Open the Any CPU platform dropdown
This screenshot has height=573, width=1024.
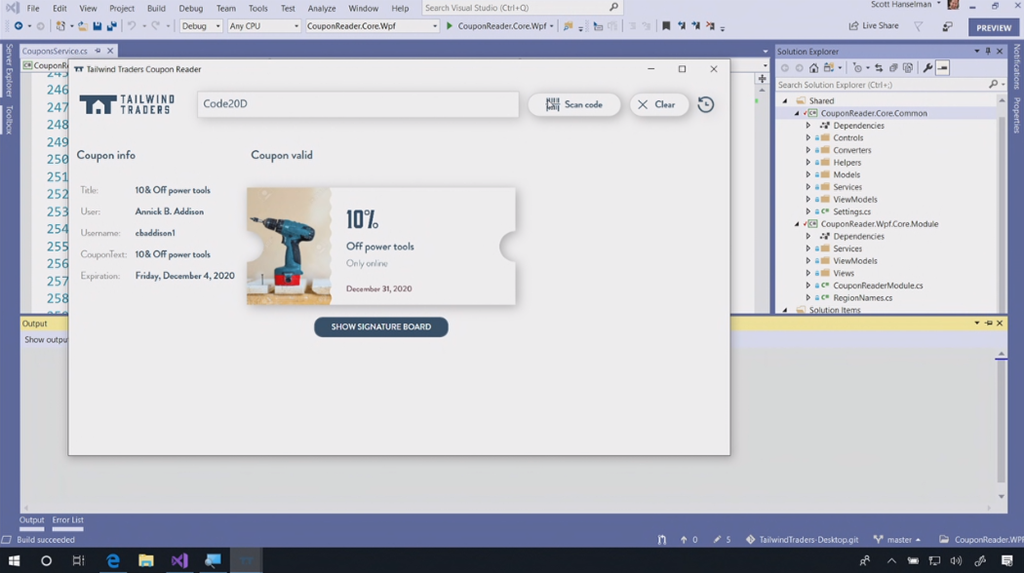pos(263,26)
